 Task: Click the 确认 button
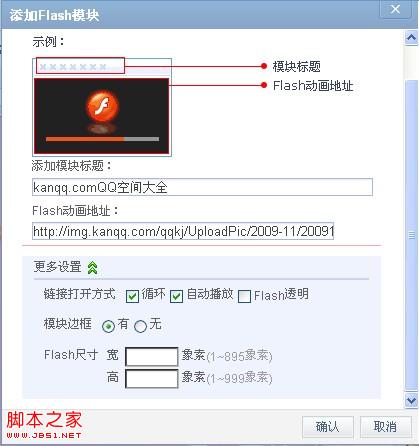click(x=327, y=427)
